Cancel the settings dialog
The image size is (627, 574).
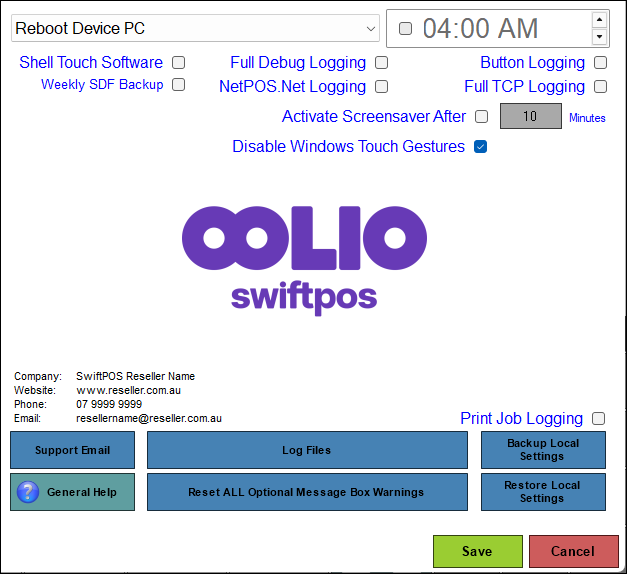tap(574, 551)
